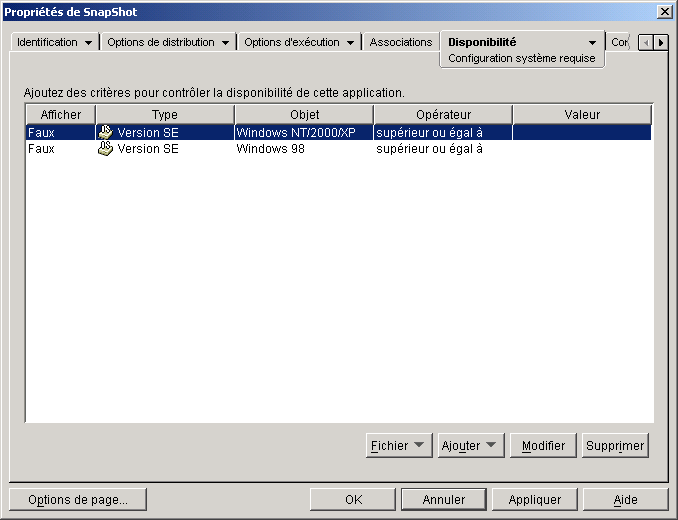Click 'supérieur ou égal à' in Windows NT/2000/XP row
The width and height of the screenshot is (678, 520).
(429, 132)
